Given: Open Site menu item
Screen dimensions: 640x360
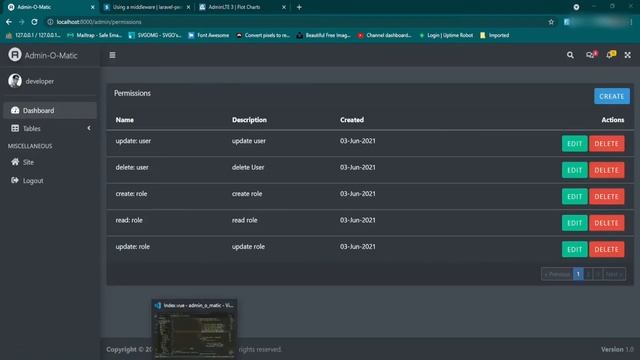Looking at the screenshot, I should tap(50, 162).
